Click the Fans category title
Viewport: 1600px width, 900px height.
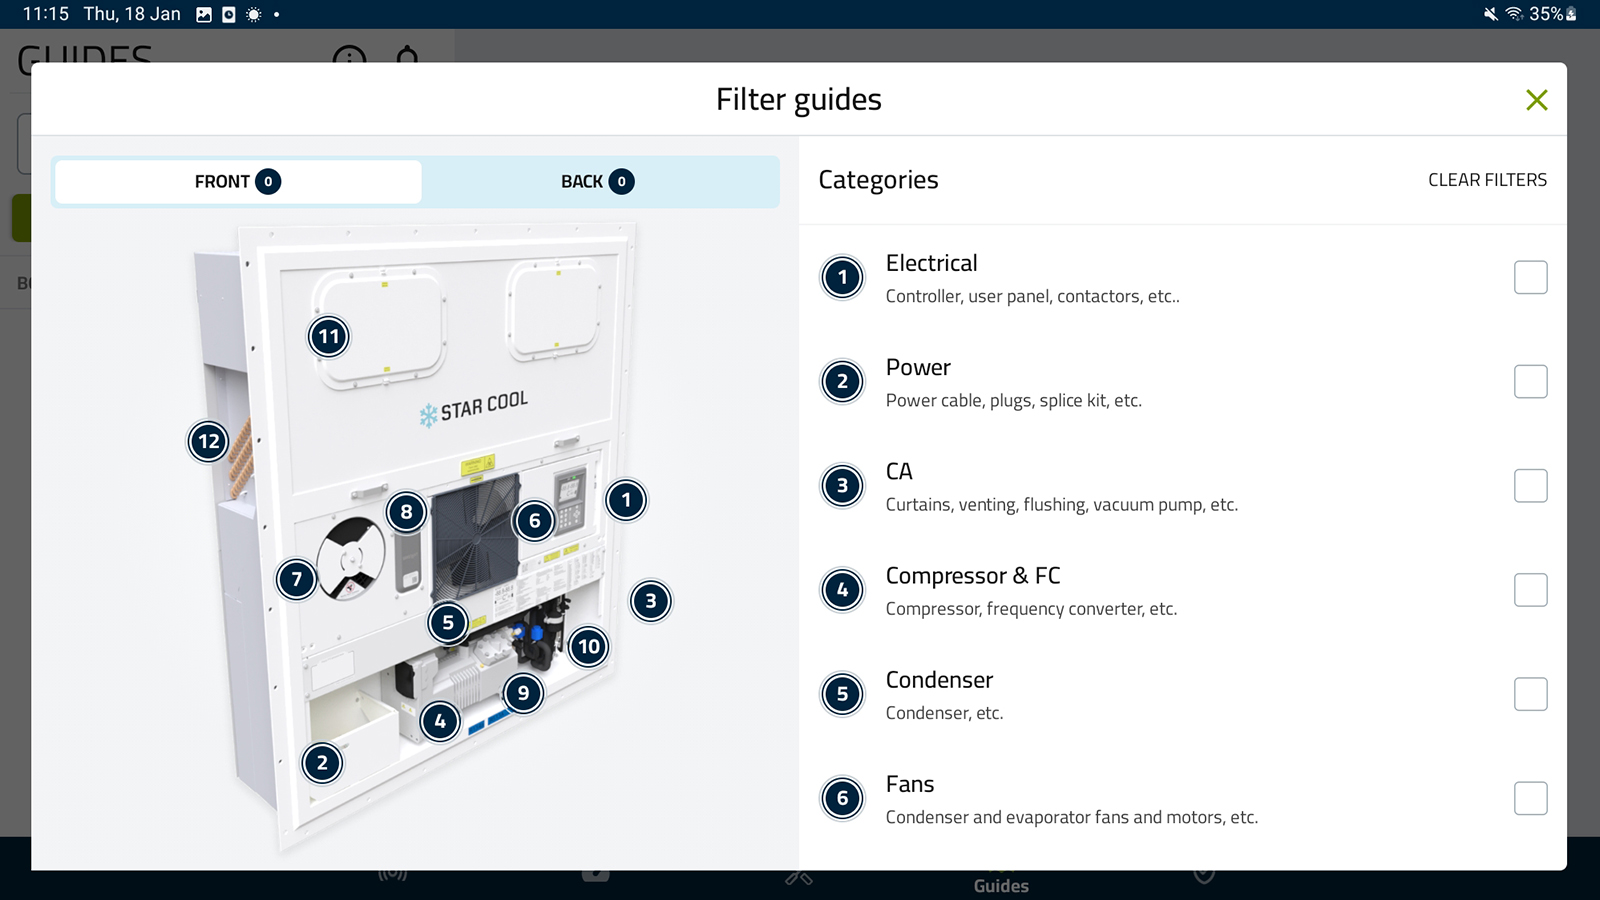click(910, 784)
